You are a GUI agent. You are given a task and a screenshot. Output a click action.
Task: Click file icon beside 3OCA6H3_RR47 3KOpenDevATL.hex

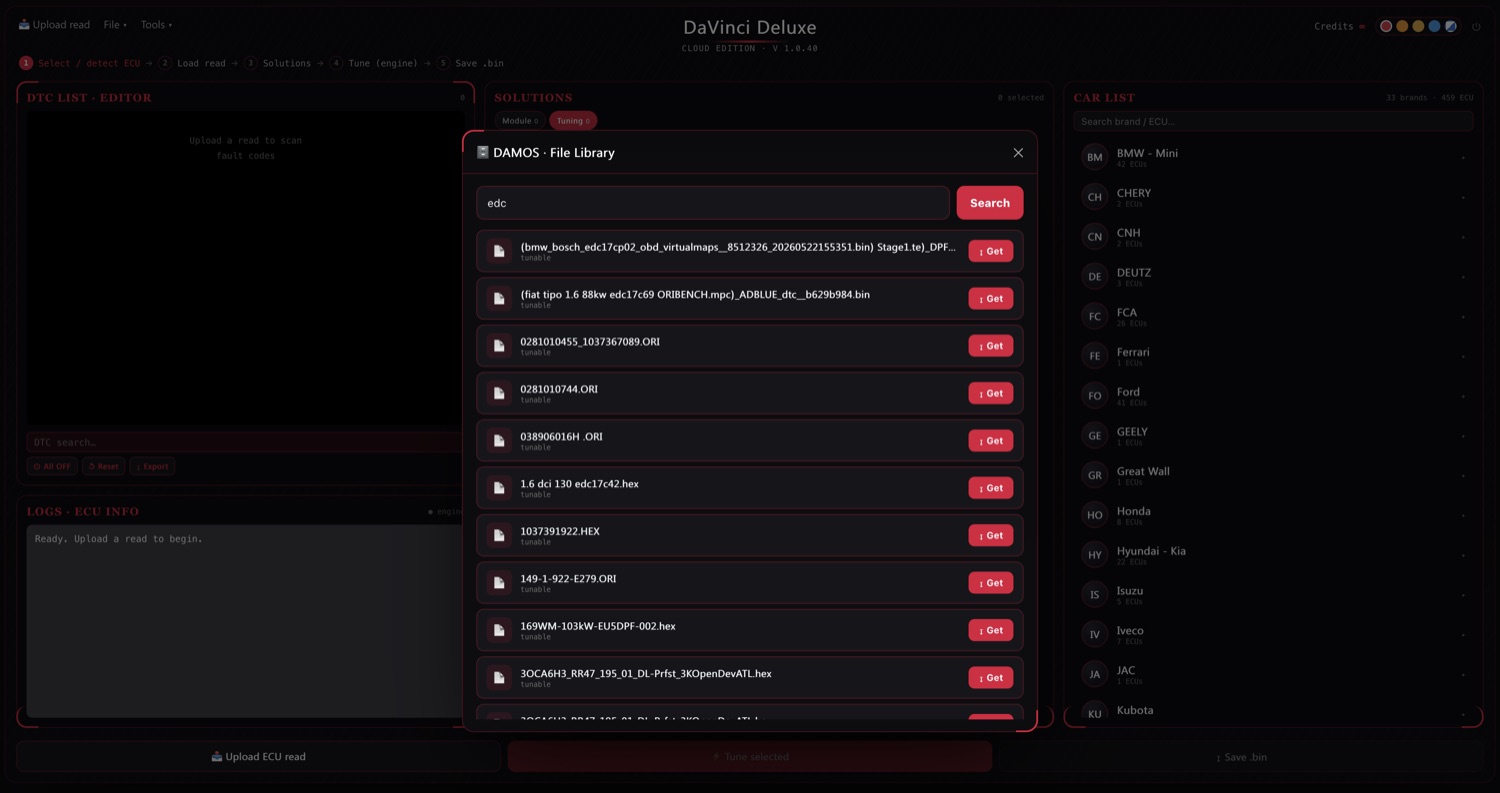tap(499, 678)
